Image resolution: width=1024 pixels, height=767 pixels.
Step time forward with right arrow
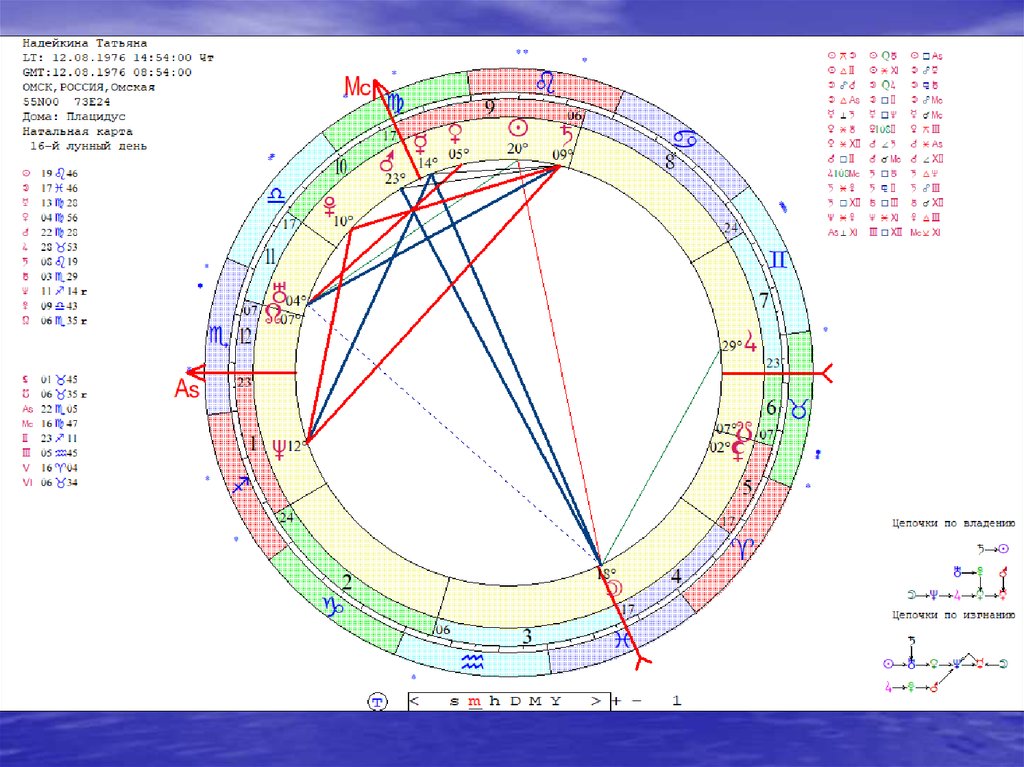596,701
